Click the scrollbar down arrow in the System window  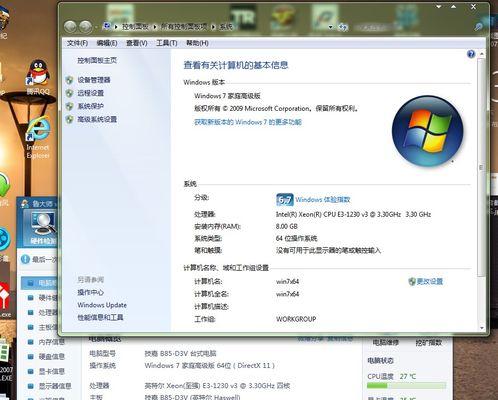[x=481, y=328]
